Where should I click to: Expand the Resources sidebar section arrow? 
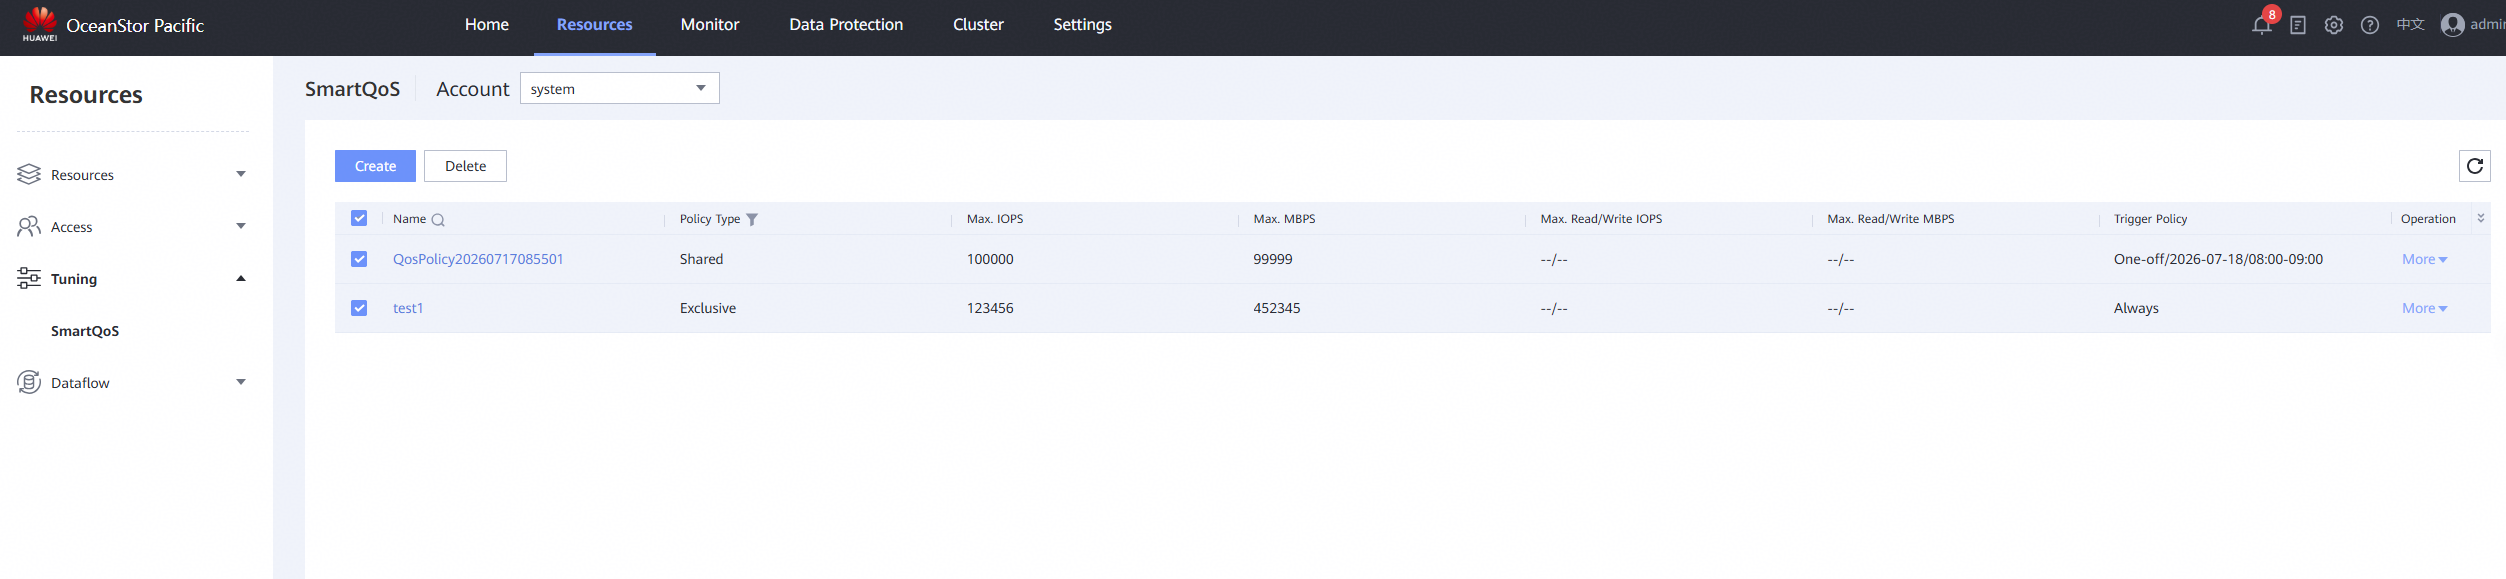[240, 174]
